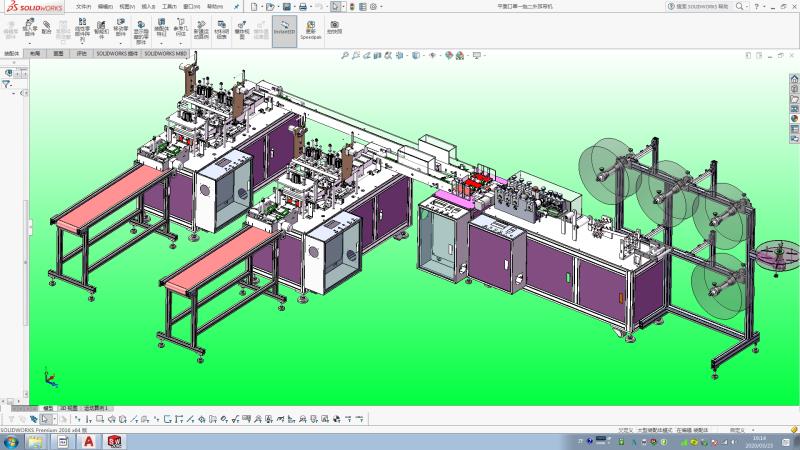Click the Windows Start button

10,441
